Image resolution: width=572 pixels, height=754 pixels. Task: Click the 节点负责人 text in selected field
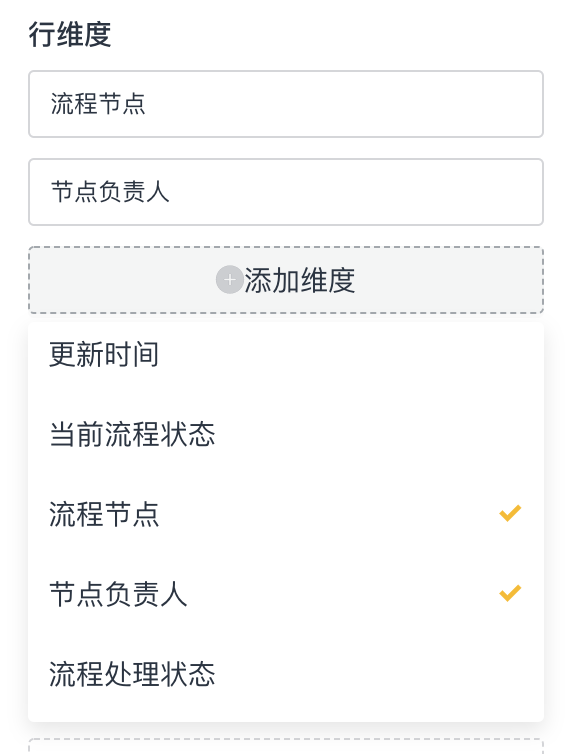110,192
